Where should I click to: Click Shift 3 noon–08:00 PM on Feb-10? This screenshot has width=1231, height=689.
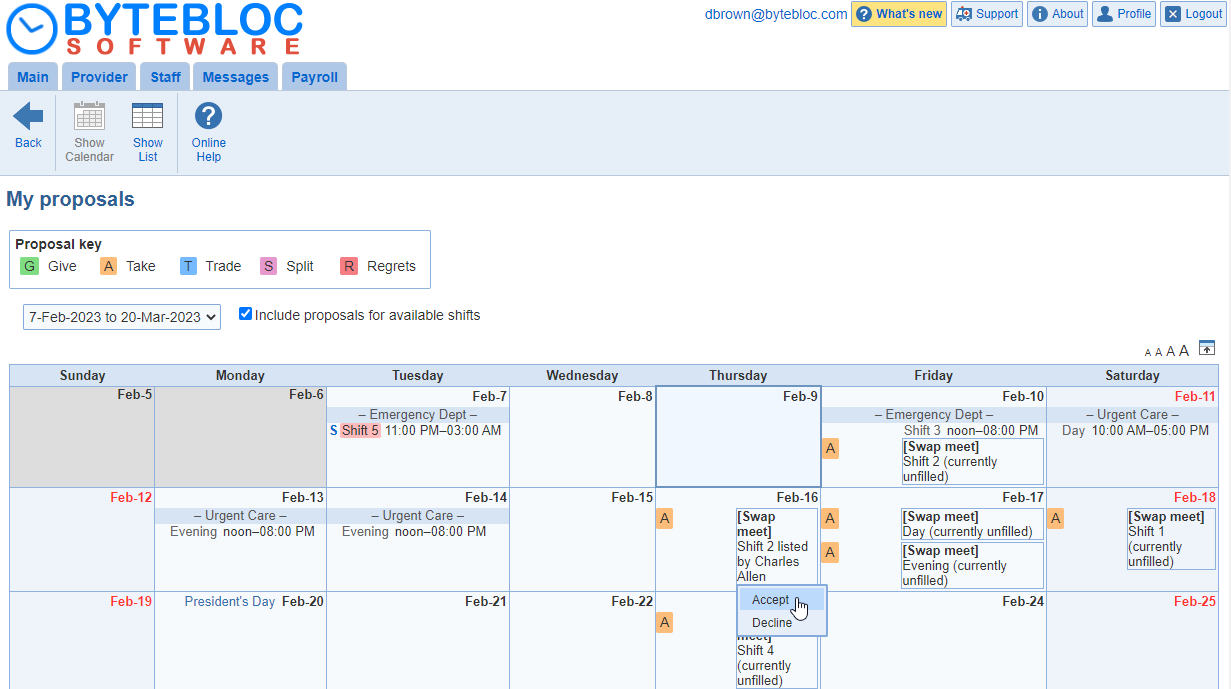pos(971,431)
